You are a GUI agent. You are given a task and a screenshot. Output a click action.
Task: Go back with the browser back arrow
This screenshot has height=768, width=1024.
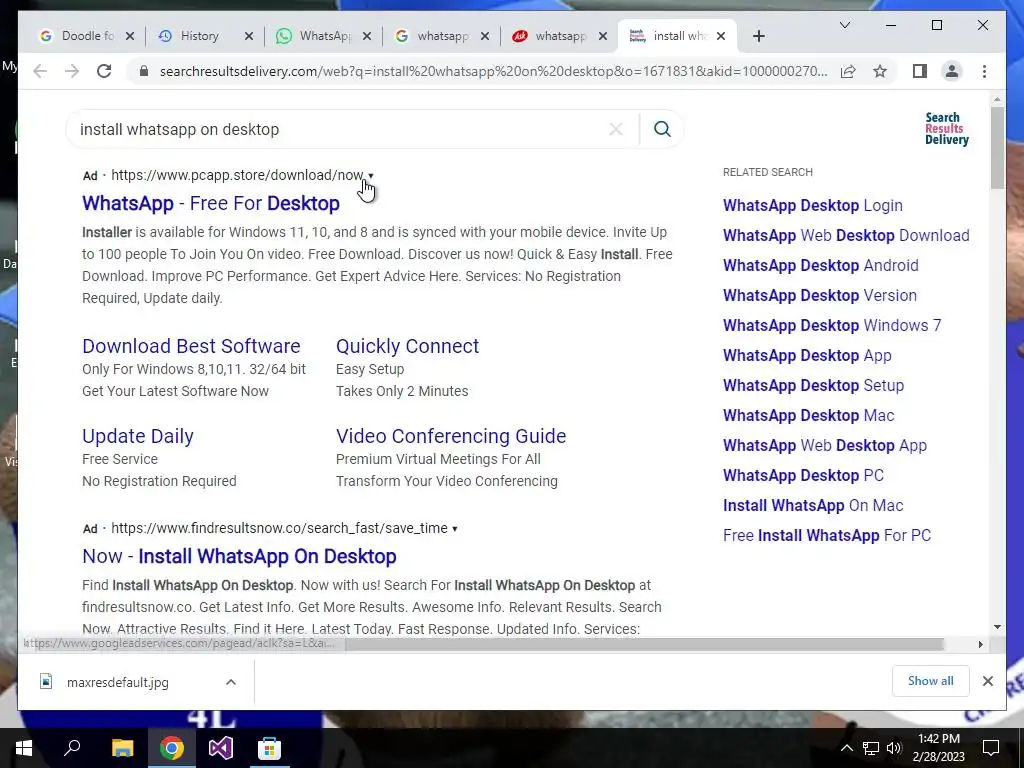click(x=40, y=71)
